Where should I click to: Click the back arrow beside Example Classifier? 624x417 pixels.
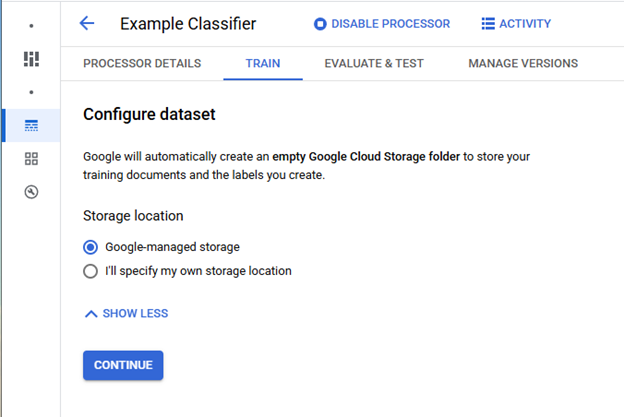(x=87, y=24)
